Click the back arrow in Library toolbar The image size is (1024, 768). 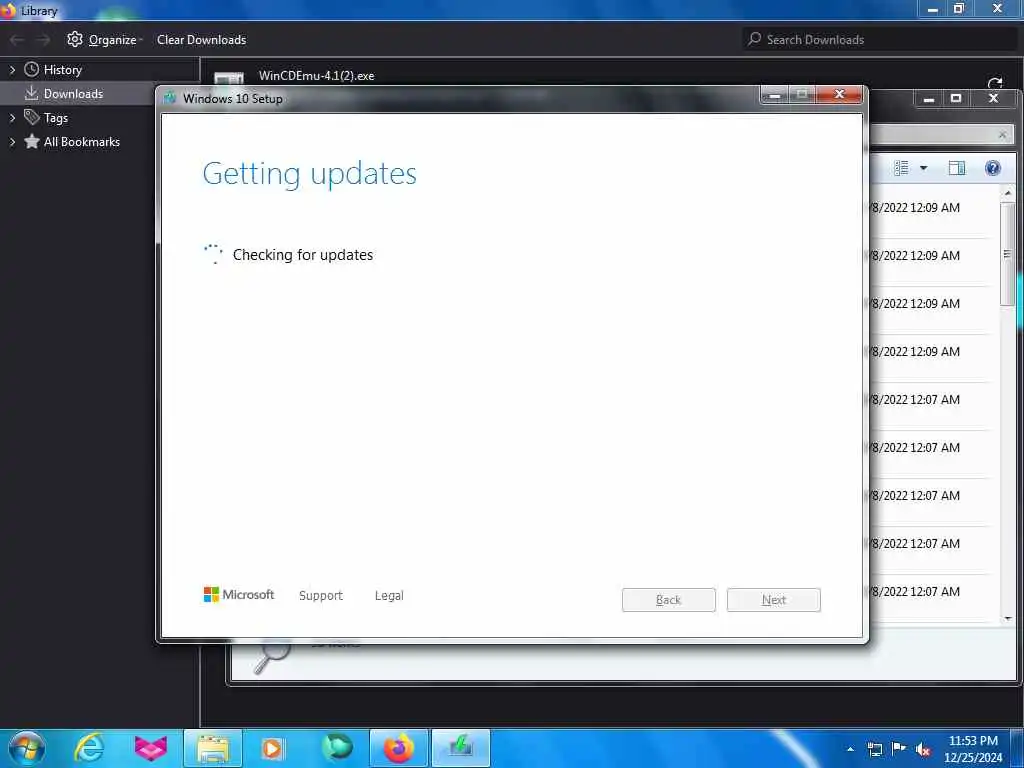click(x=17, y=40)
